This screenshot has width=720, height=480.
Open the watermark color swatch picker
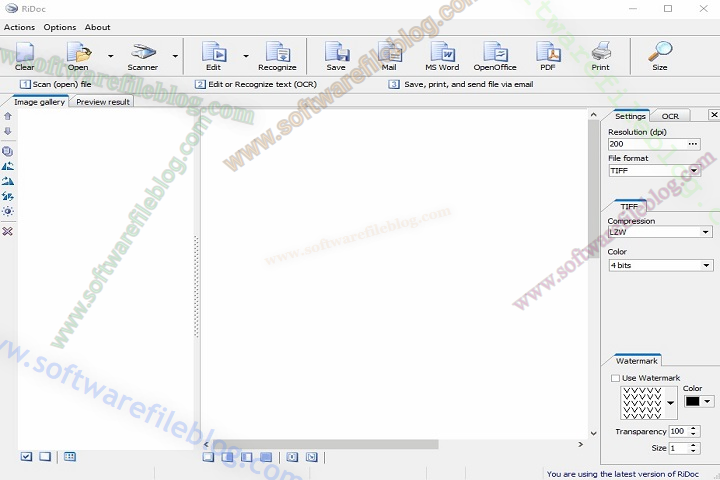(698, 401)
